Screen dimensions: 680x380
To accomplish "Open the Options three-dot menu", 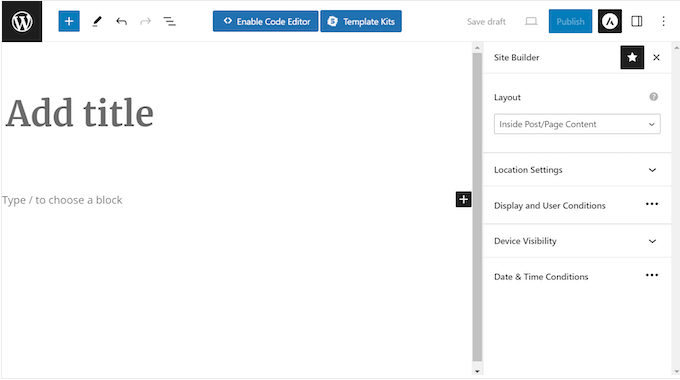I will tap(663, 21).
